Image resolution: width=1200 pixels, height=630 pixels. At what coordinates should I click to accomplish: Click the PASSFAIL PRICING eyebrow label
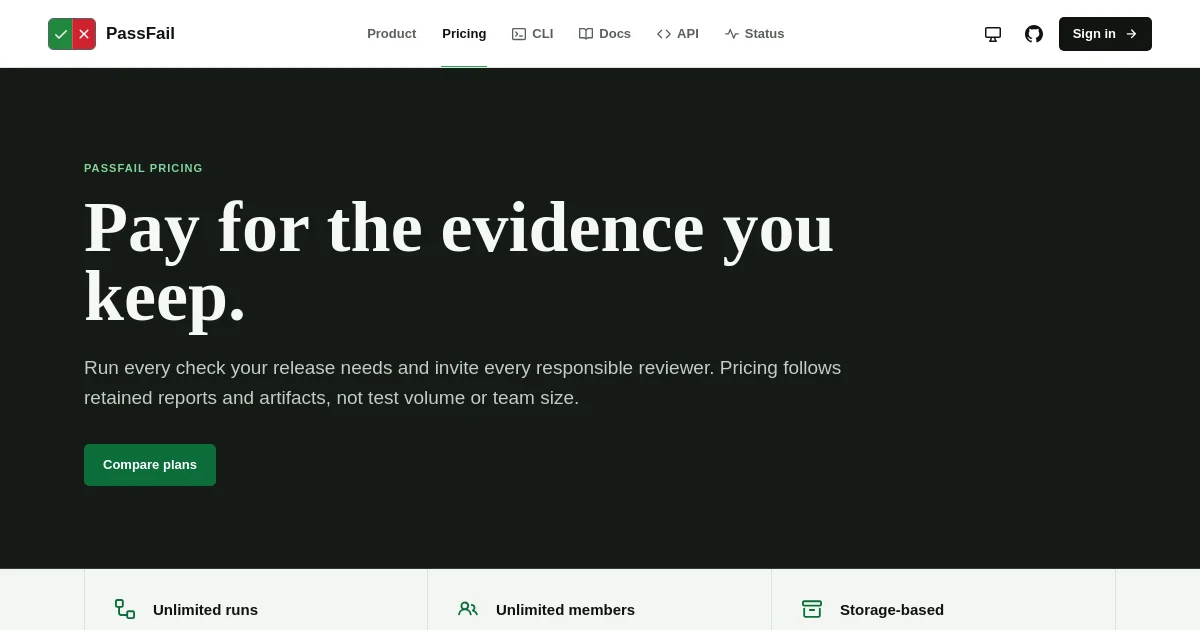click(143, 168)
